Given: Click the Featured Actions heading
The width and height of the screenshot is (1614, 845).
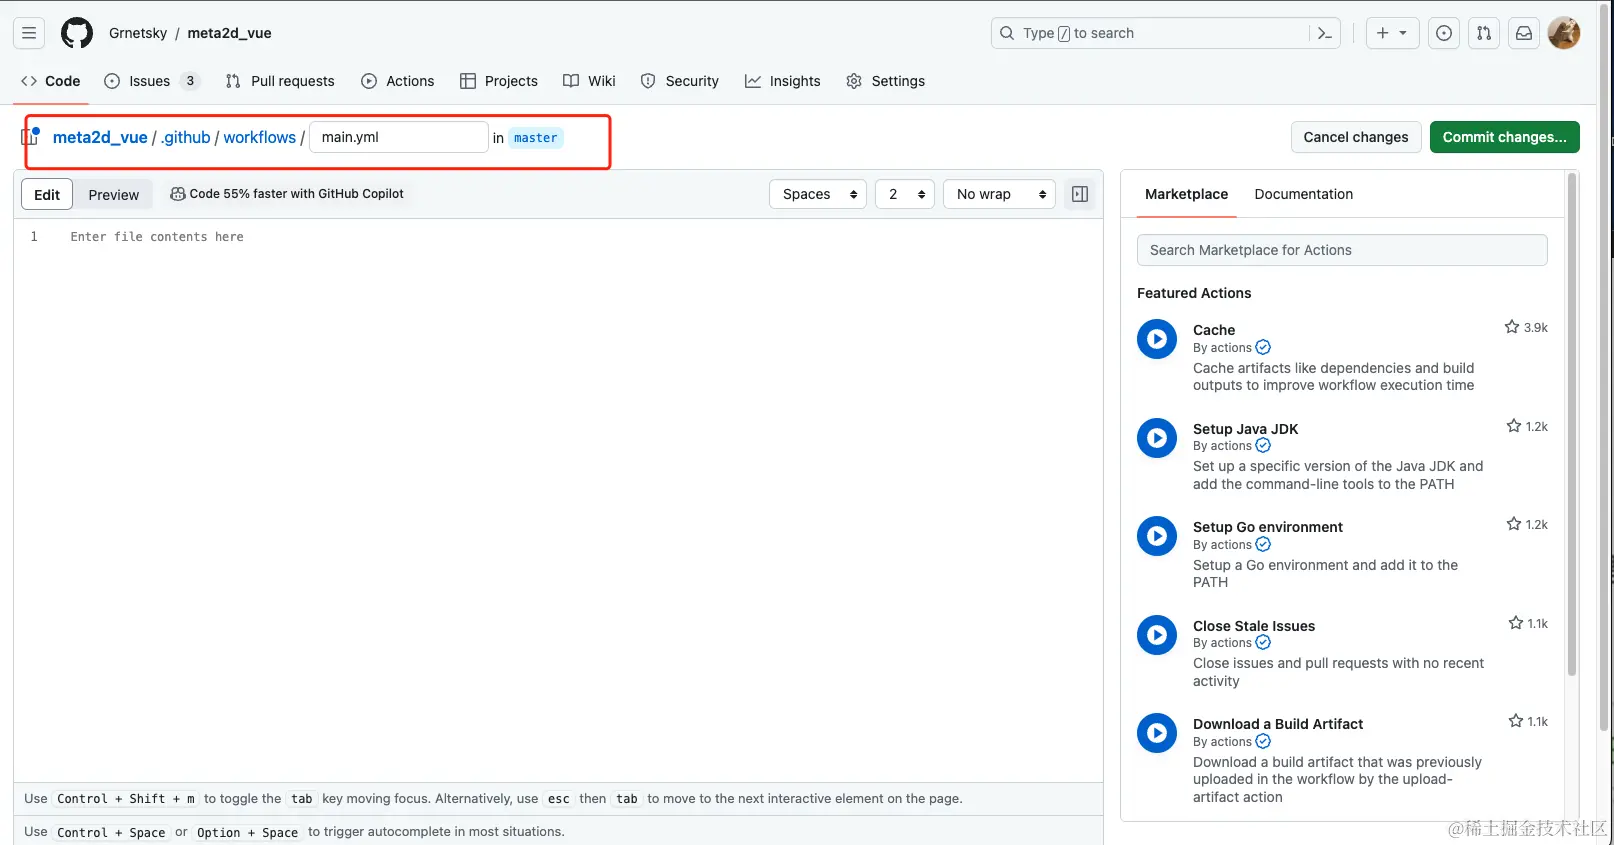Looking at the screenshot, I should 1194,293.
